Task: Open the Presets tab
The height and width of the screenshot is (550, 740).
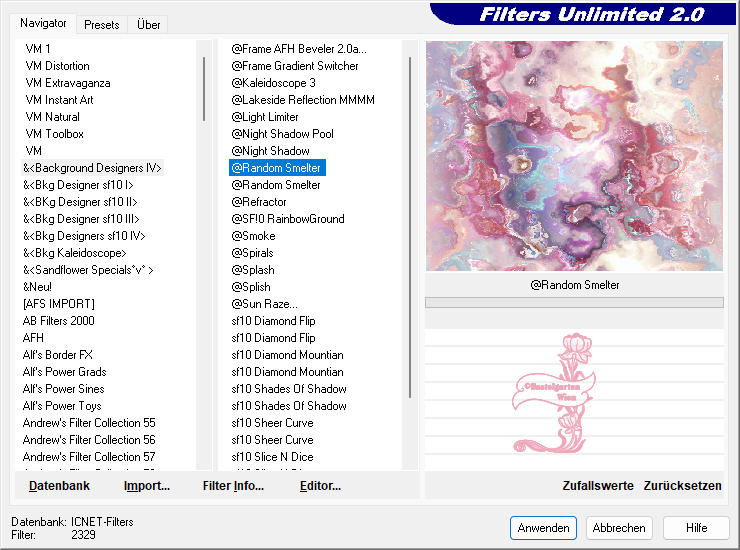Action: (x=101, y=25)
